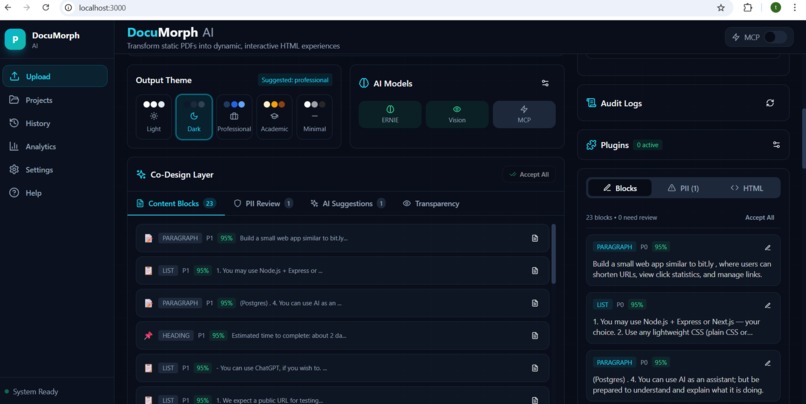Toggle the Vision AI model
Screen dimensions: 806x404
[x=457, y=114]
